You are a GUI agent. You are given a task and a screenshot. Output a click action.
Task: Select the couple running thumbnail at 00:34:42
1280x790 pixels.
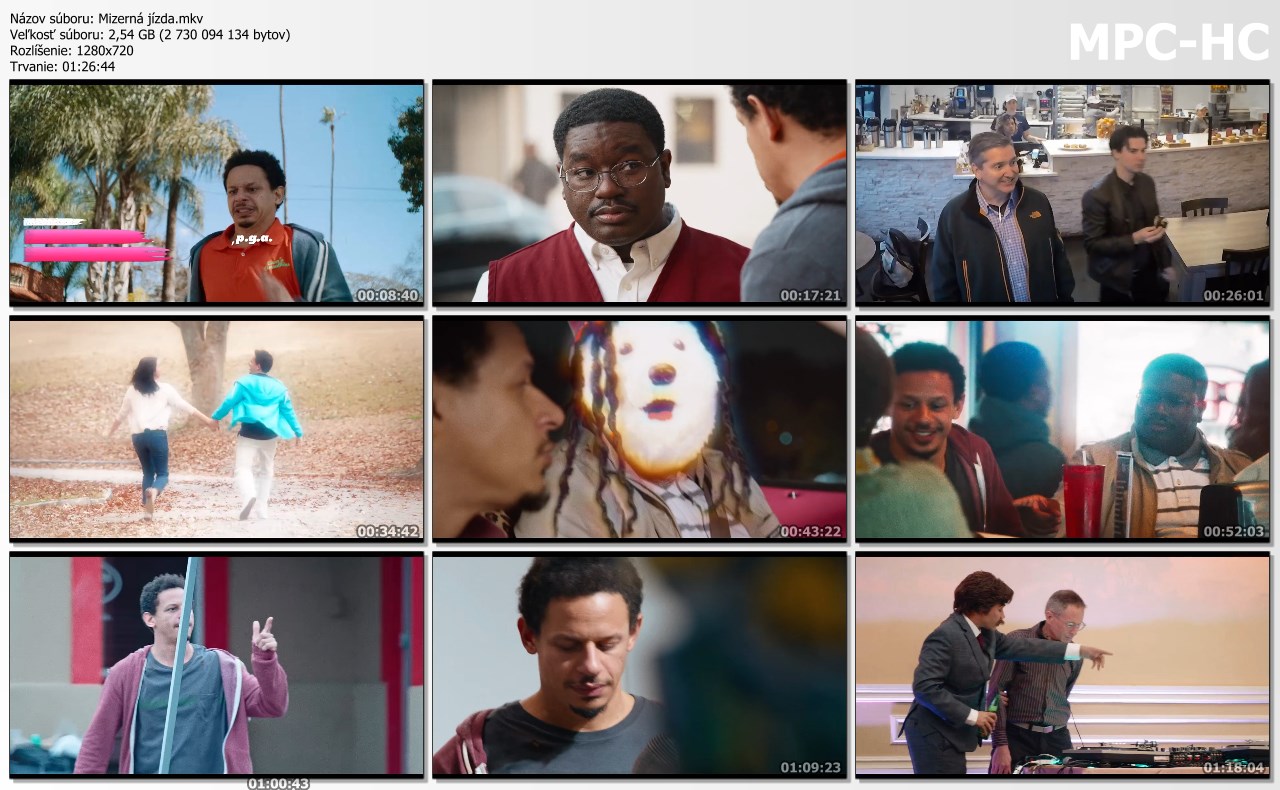[x=217, y=429]
